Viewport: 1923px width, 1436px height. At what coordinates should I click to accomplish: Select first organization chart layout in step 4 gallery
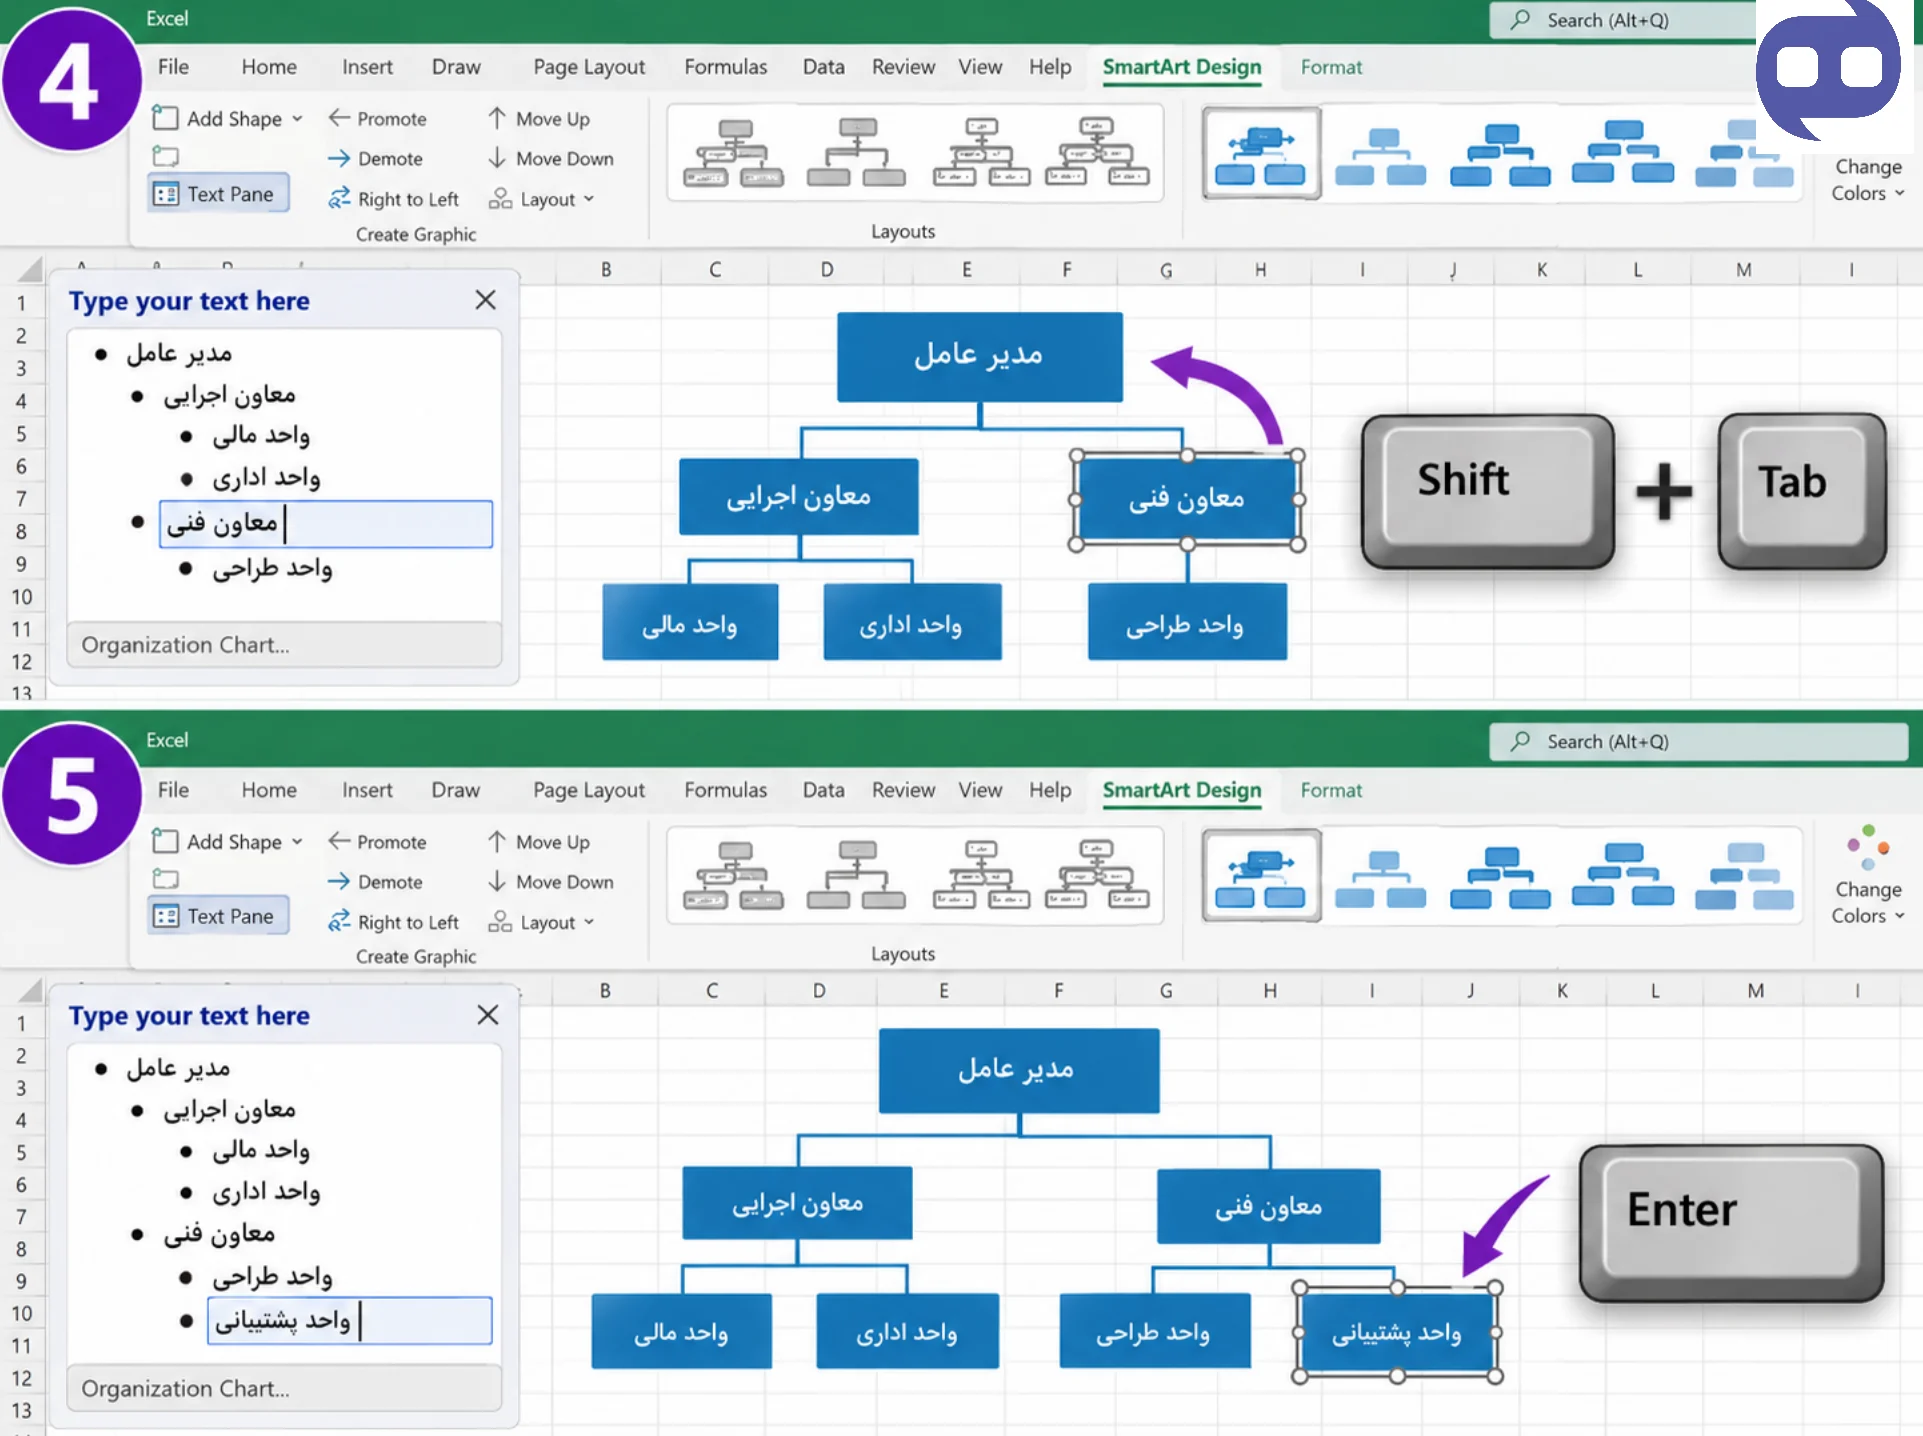pos(733,153)
